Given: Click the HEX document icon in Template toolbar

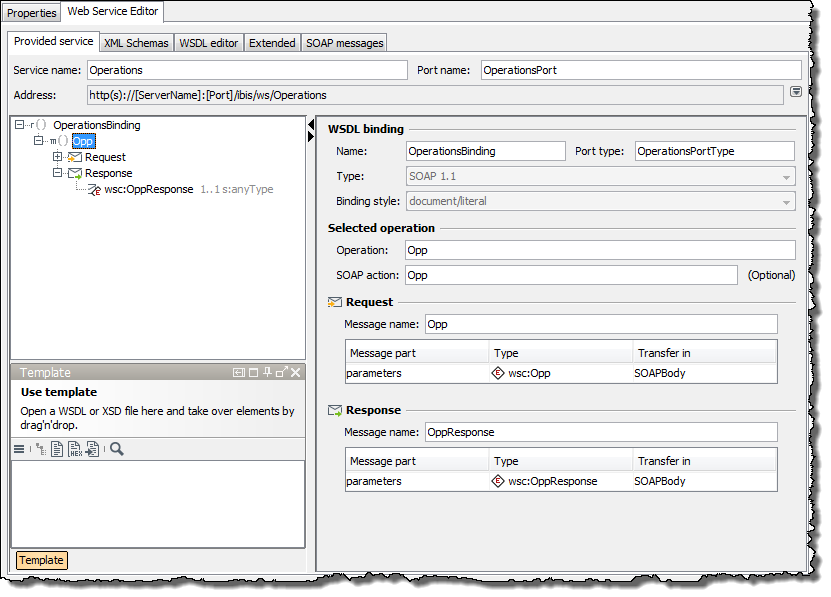Looking at the screenshot, I should pos(75,450).
